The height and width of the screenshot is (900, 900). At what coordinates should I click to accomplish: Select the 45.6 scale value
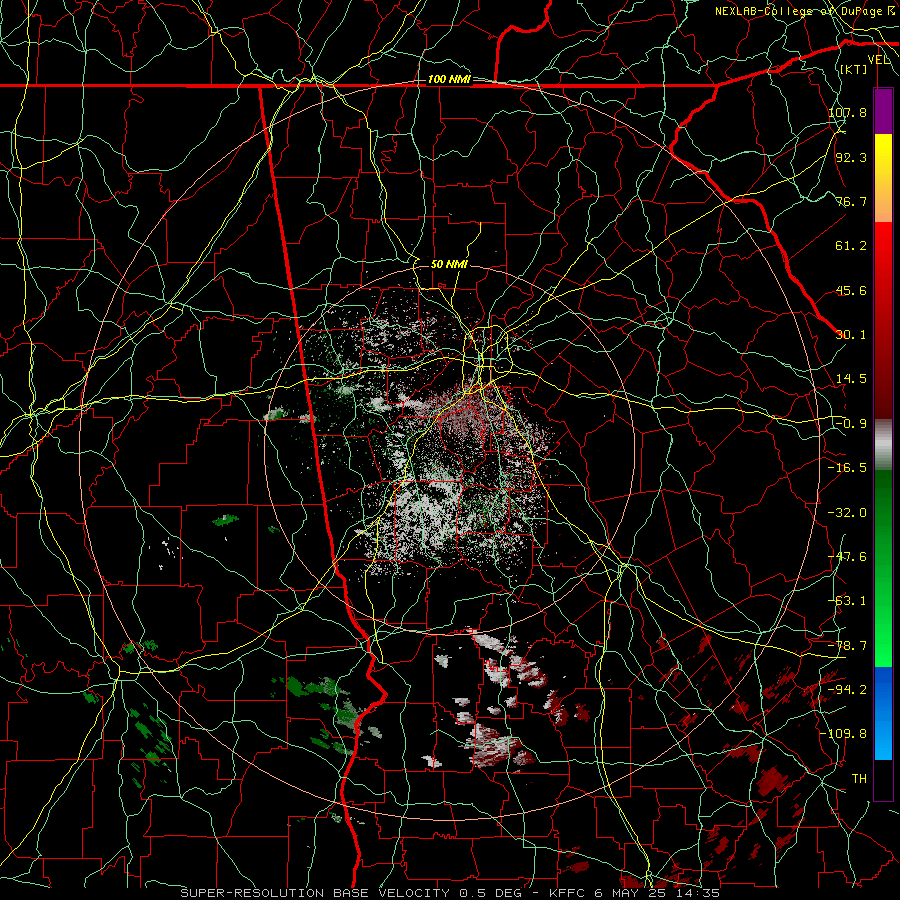(x=851, y=290)
